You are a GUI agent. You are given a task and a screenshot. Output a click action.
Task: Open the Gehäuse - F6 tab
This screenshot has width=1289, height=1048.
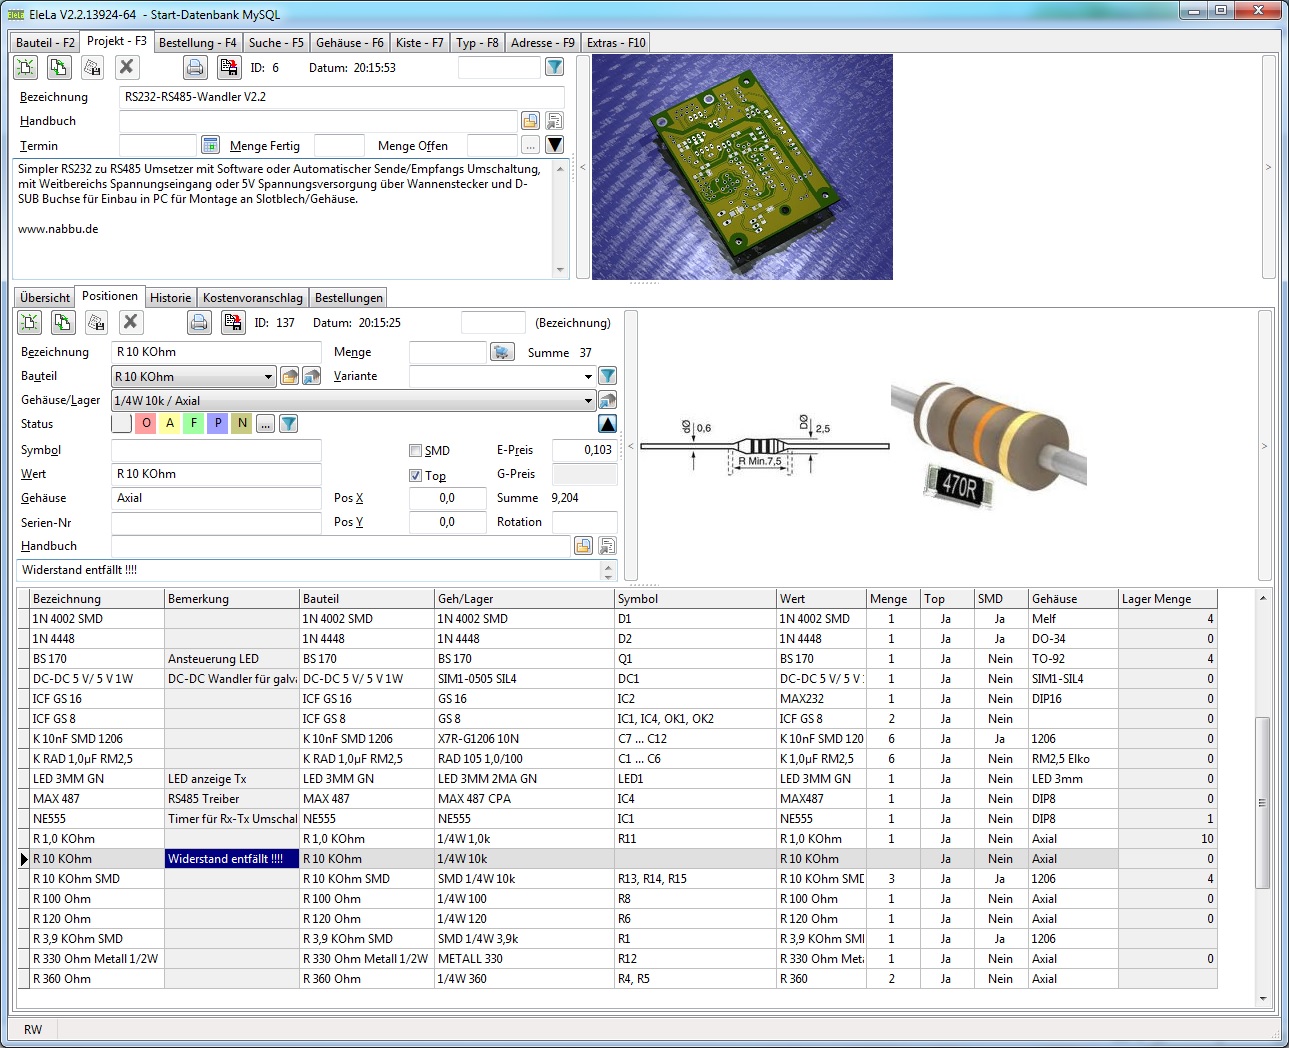tap(350, 43)
